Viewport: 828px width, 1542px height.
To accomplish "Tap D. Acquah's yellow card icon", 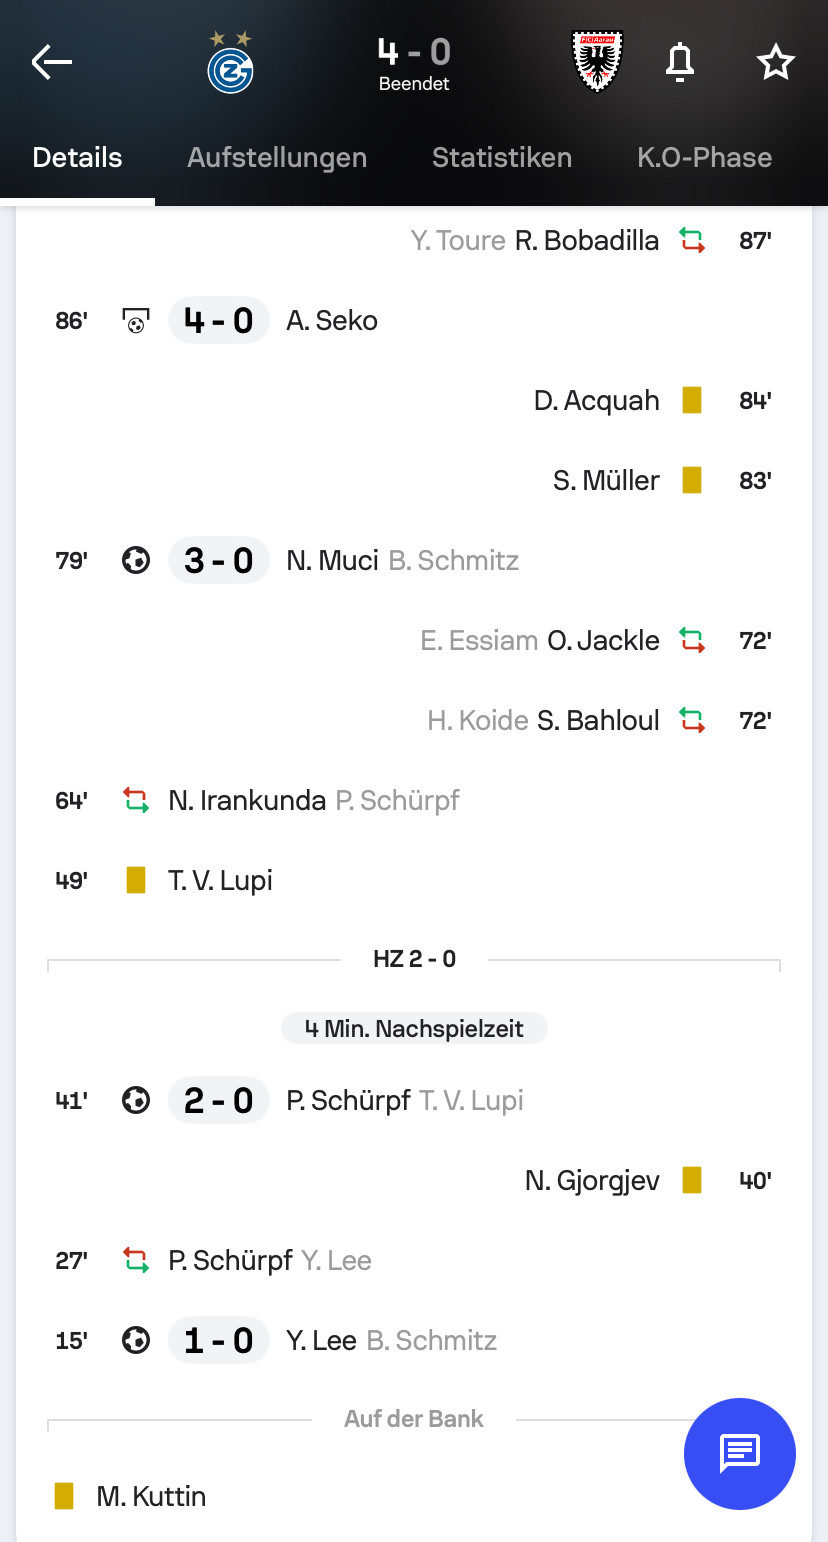I will click(x=691, y=400).
